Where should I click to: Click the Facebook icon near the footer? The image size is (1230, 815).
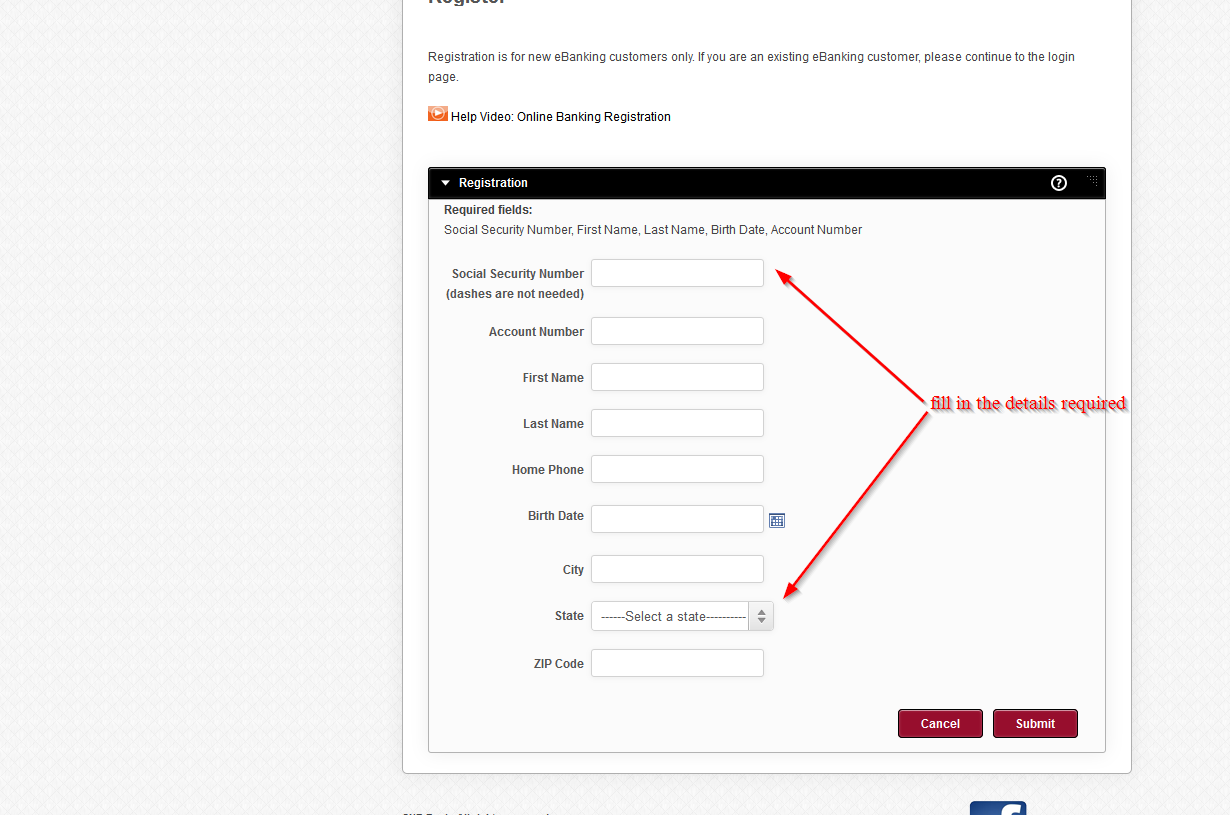(x=998, y=808)
